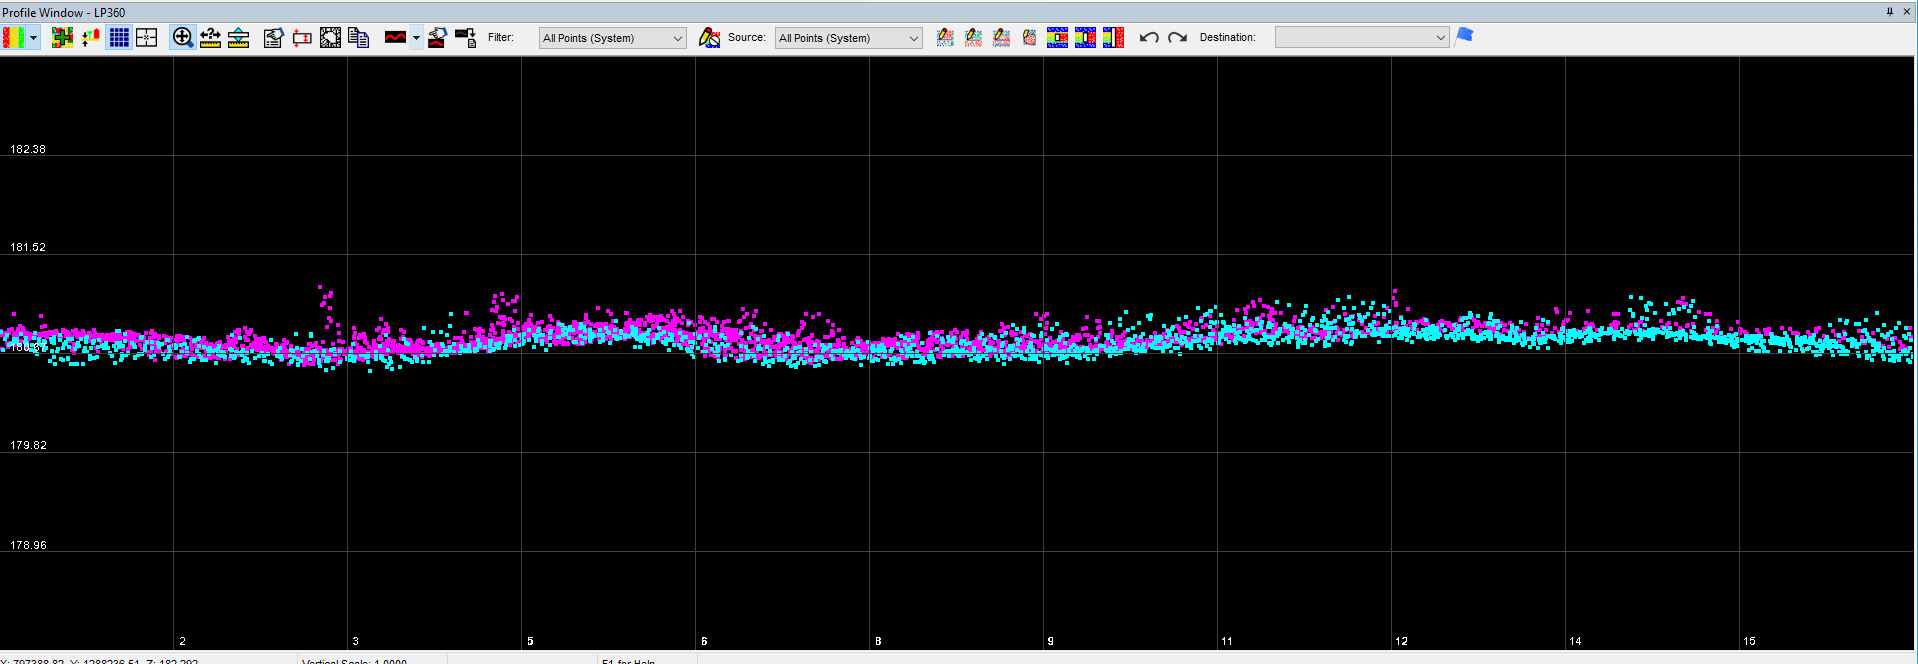Viewport: 1918px width, 664px height.
Task: Click the copy documents icon
Action: click(358, 38)
